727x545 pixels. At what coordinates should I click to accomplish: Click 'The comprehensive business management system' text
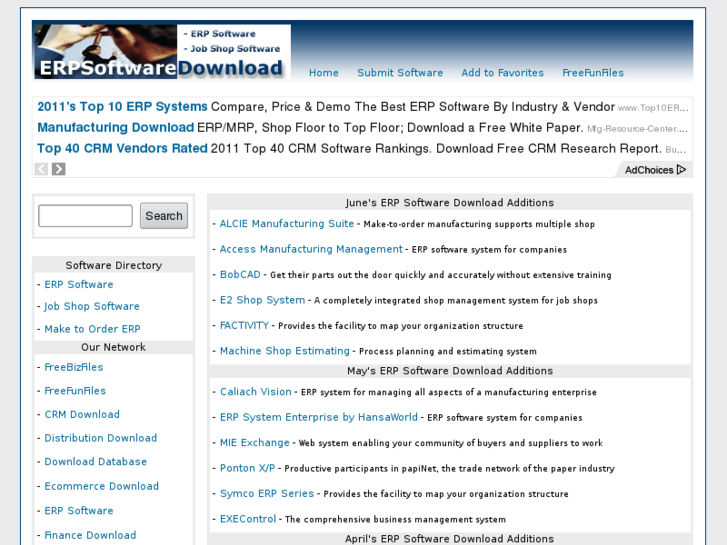coord(395,519)
